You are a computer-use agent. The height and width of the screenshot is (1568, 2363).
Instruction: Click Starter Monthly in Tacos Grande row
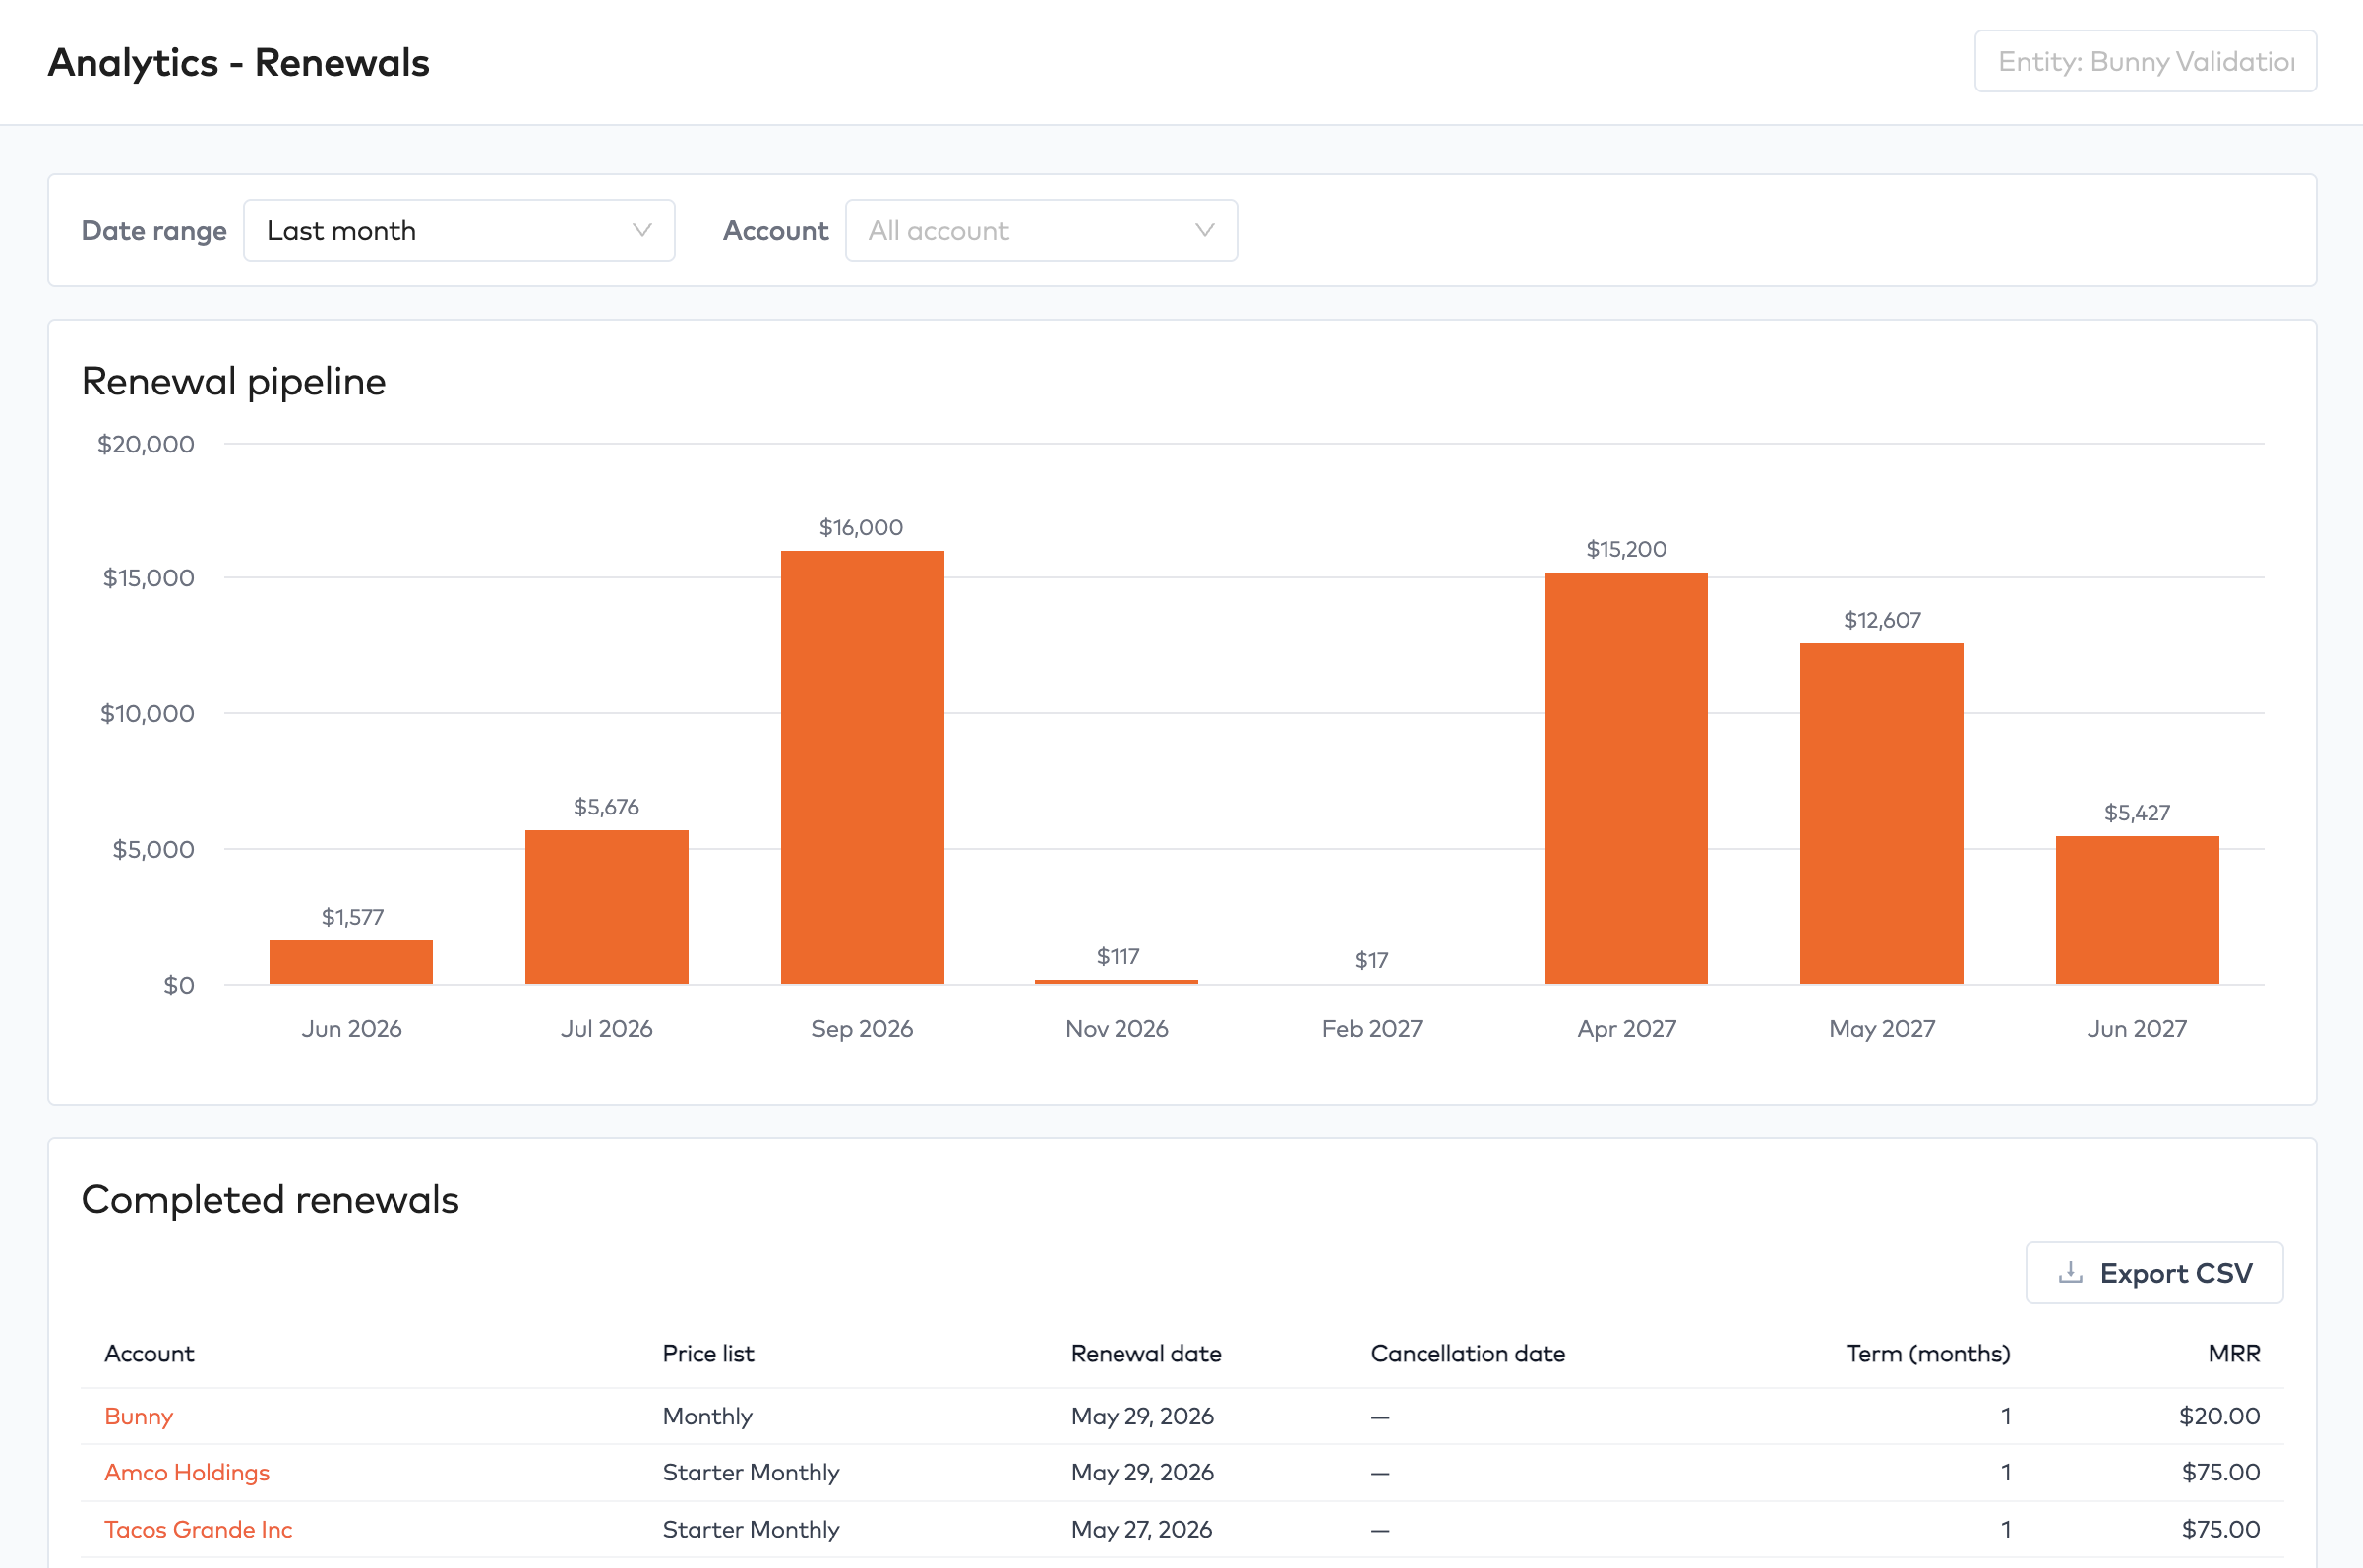pos(751,1529)
